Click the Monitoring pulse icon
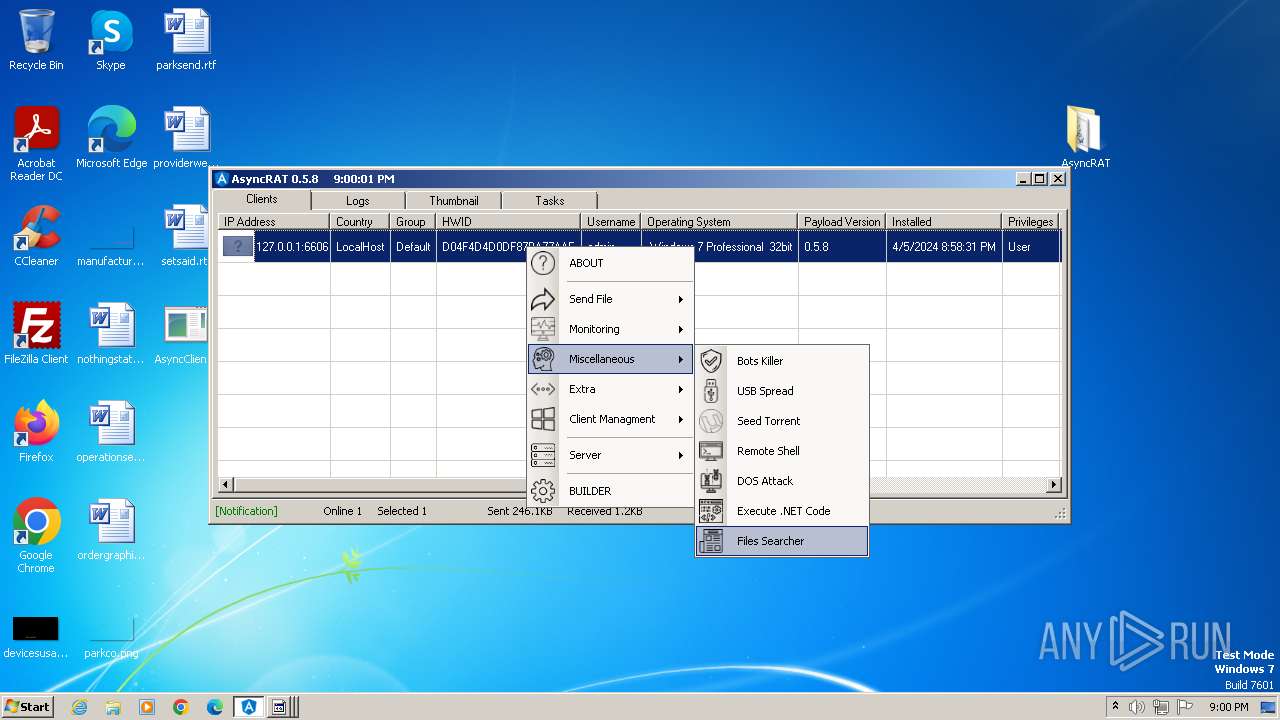Screen dimensions: 1280x720 click(543, 329)
